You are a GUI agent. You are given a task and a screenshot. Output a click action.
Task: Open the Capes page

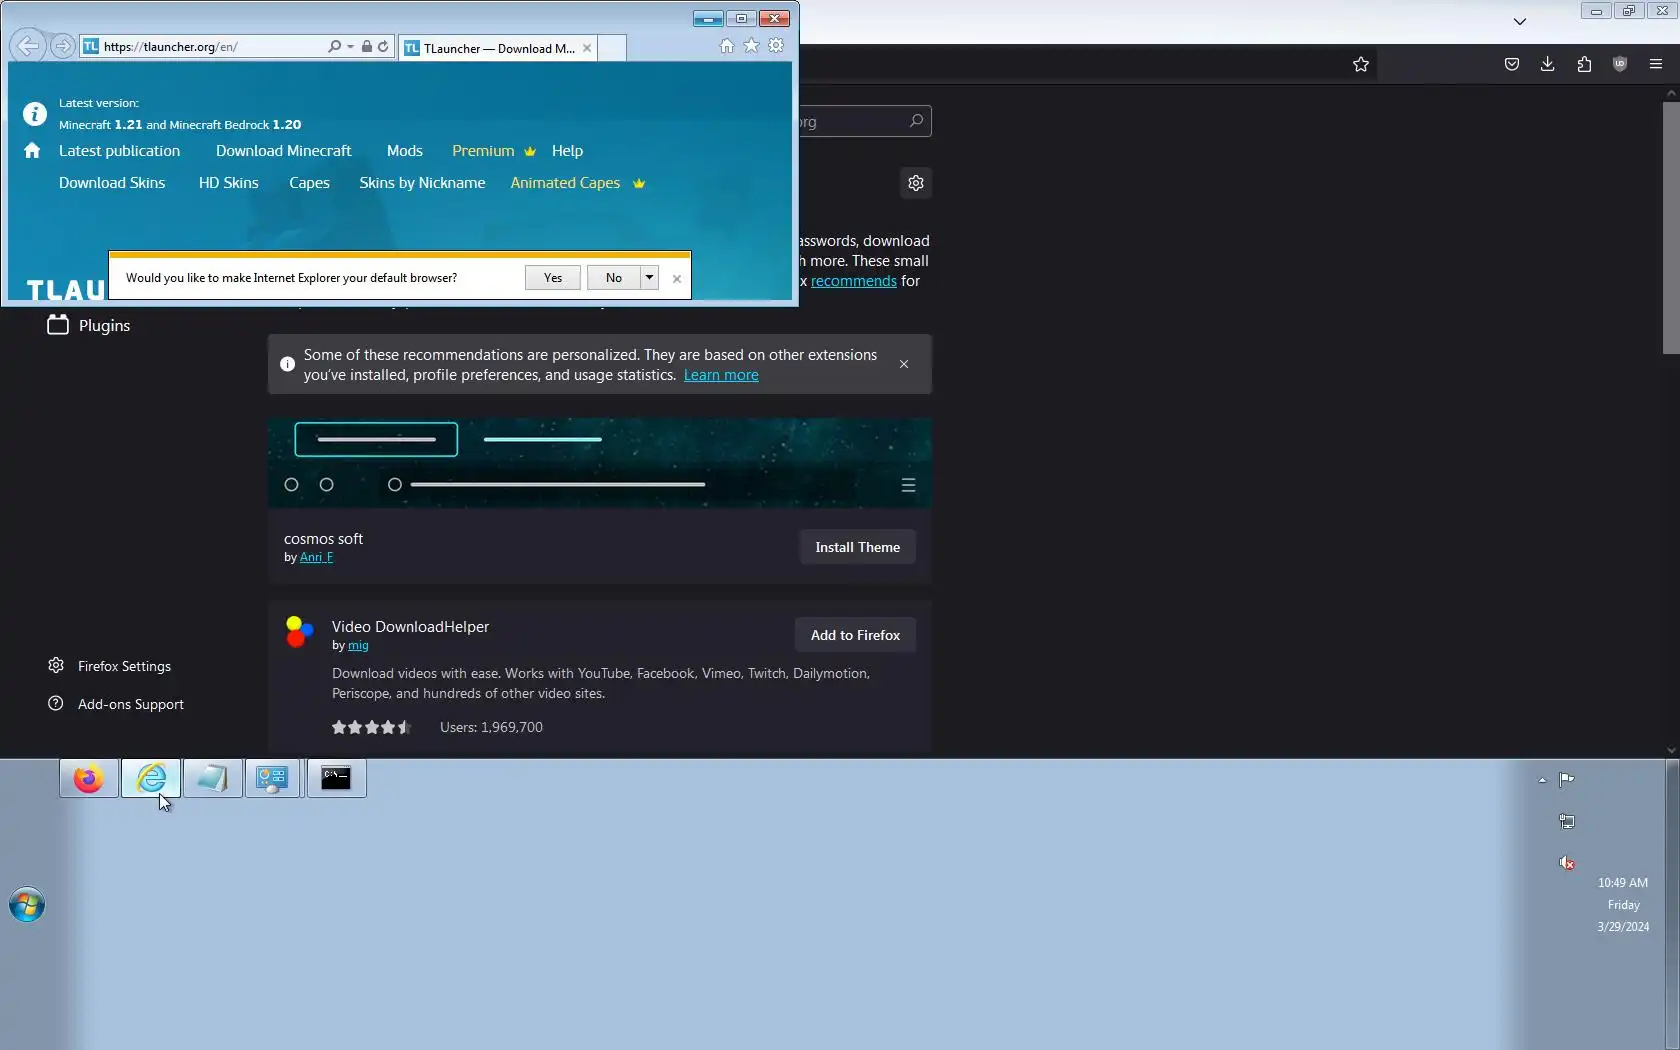[309, 183]
